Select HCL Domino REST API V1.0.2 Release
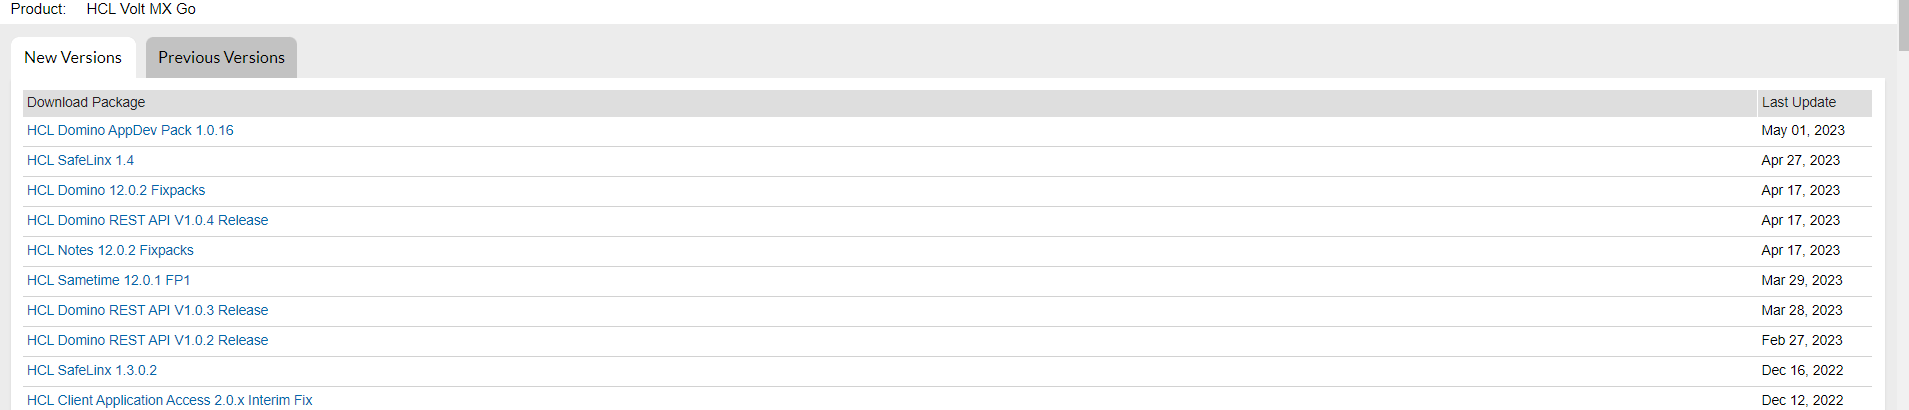Viewport: 1909px width, 410px height. (147, 340)
